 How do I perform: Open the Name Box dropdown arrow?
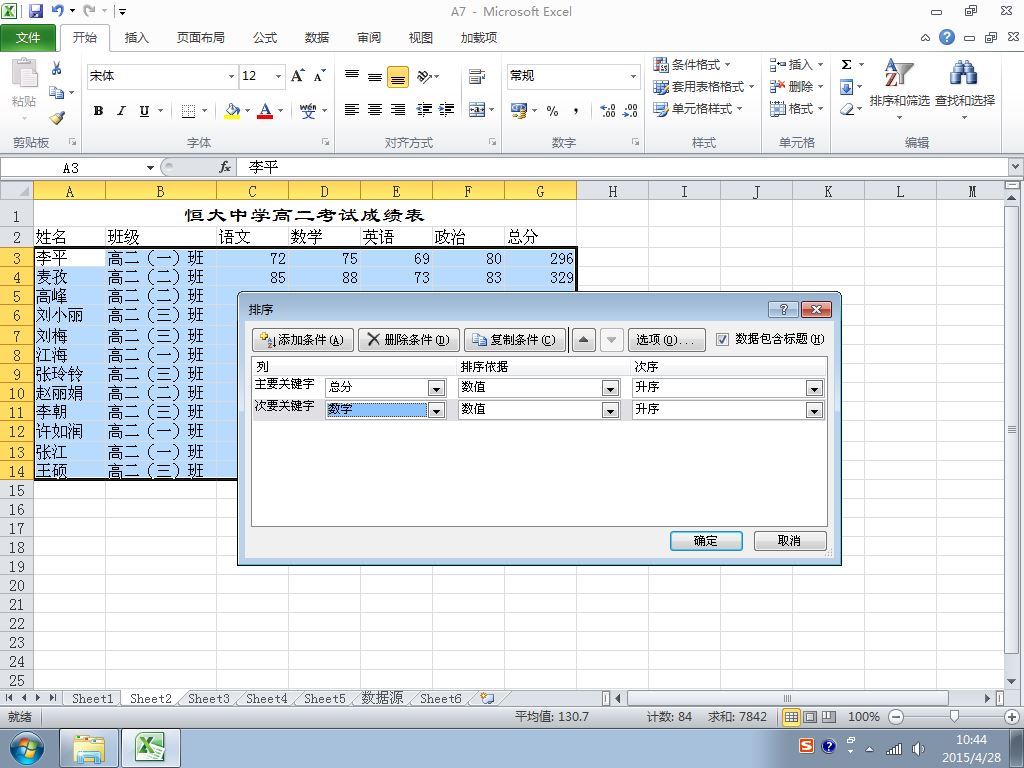coord(150,168)
